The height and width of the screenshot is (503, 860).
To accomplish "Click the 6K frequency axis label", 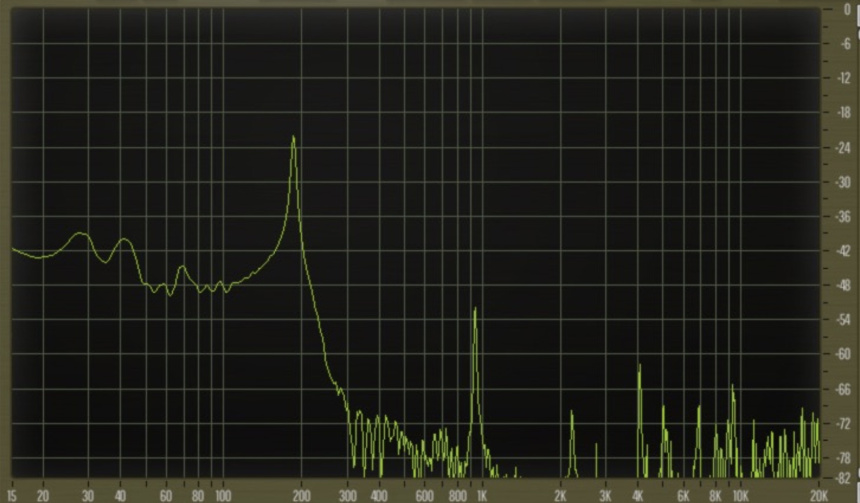I will click(683, 496).
